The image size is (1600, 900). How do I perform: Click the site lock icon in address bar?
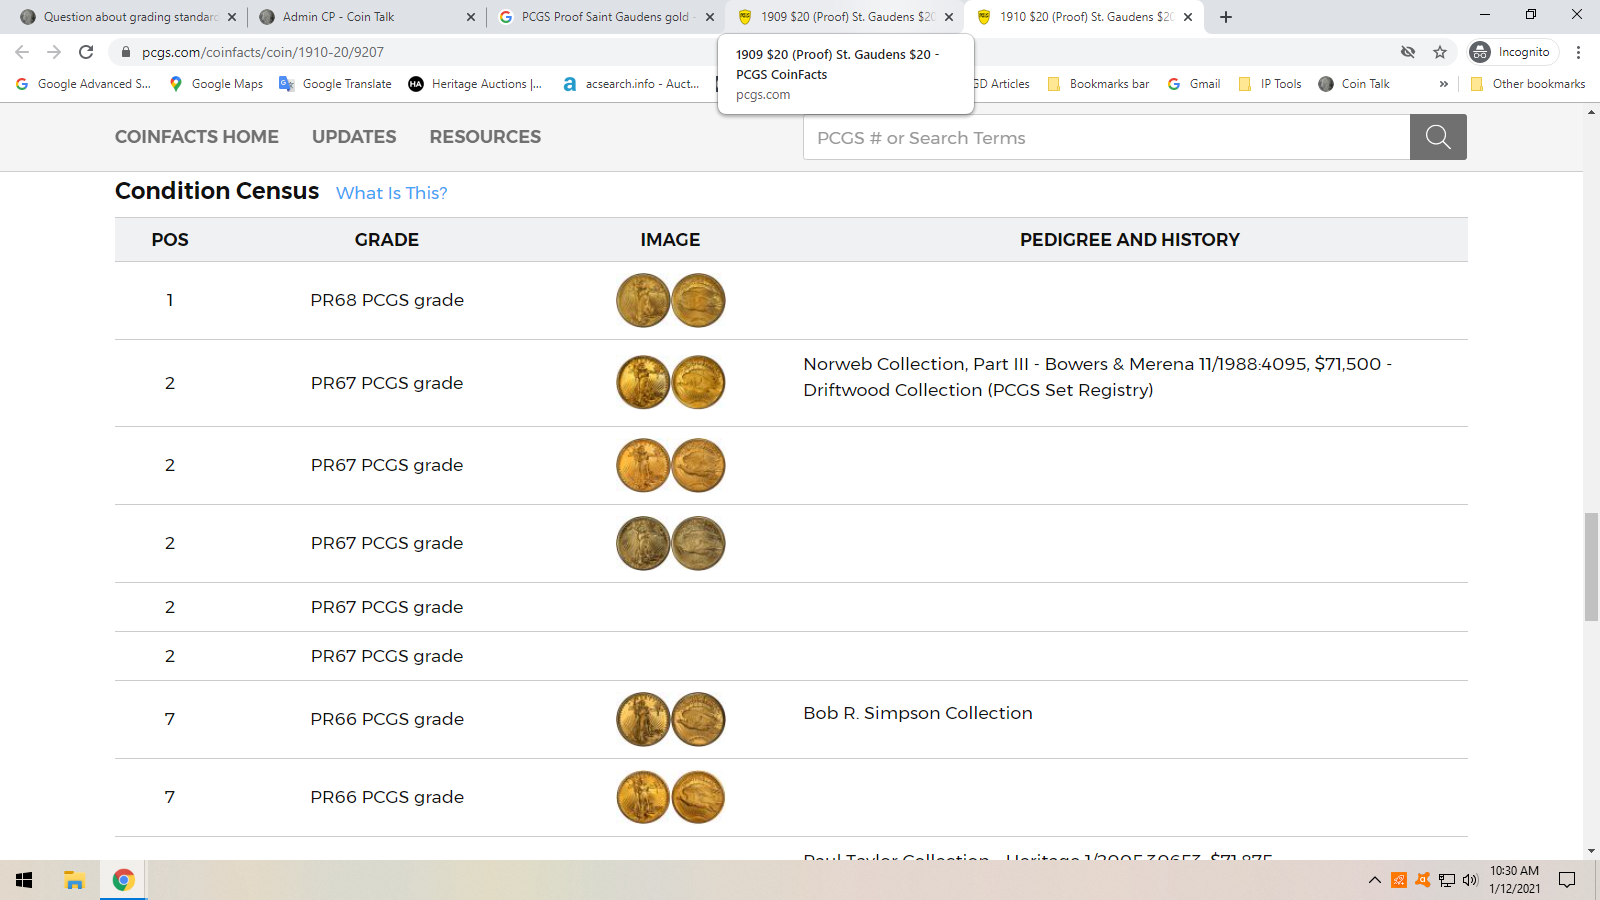pyautogui.click(x=126, y=52)
